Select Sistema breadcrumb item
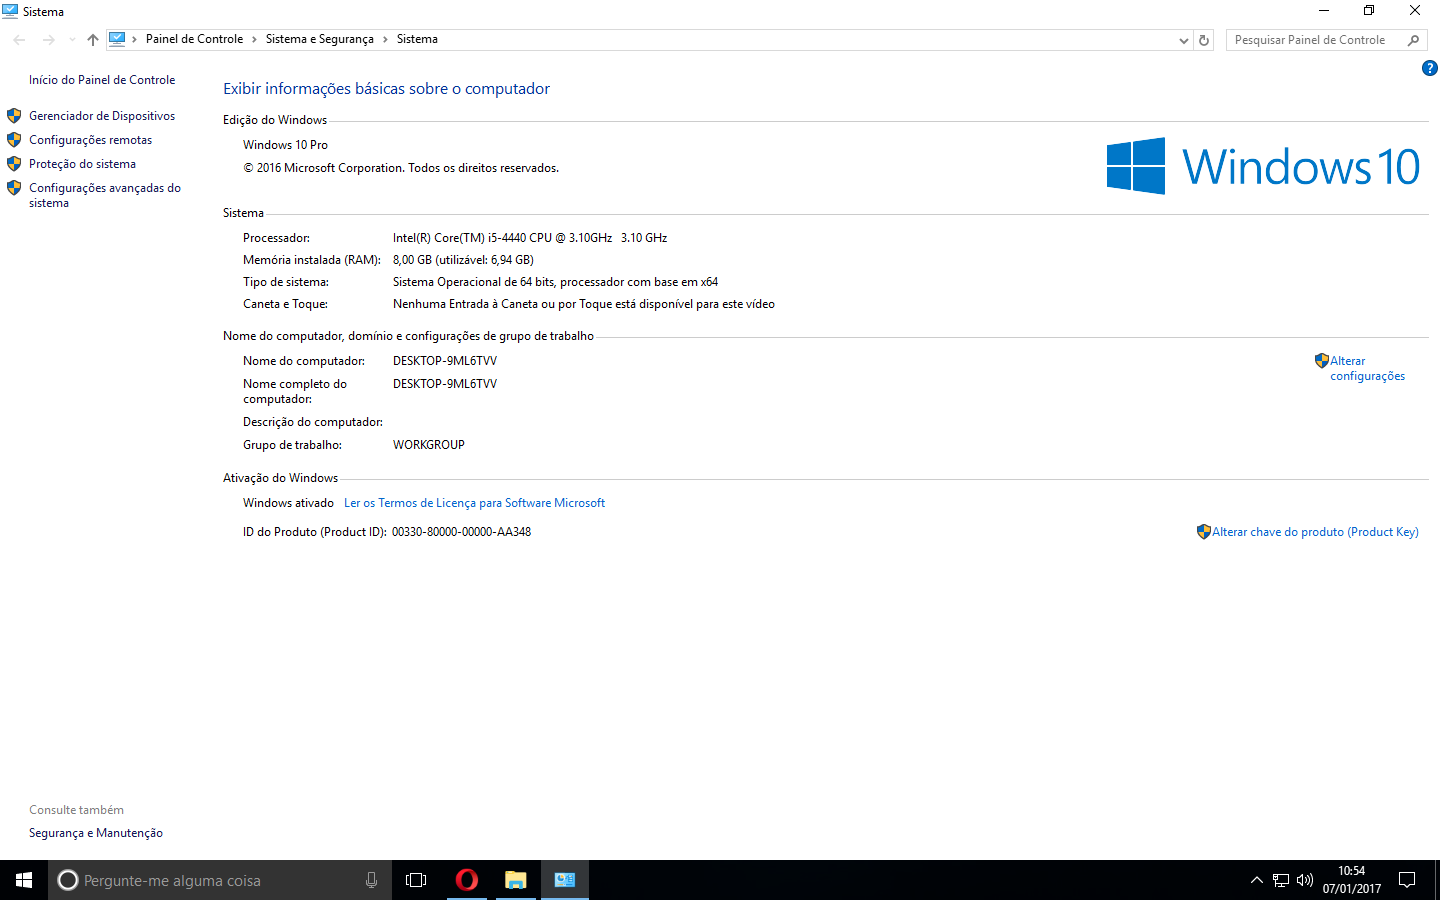Screen dimensions: 1440x900 point(417,39)
